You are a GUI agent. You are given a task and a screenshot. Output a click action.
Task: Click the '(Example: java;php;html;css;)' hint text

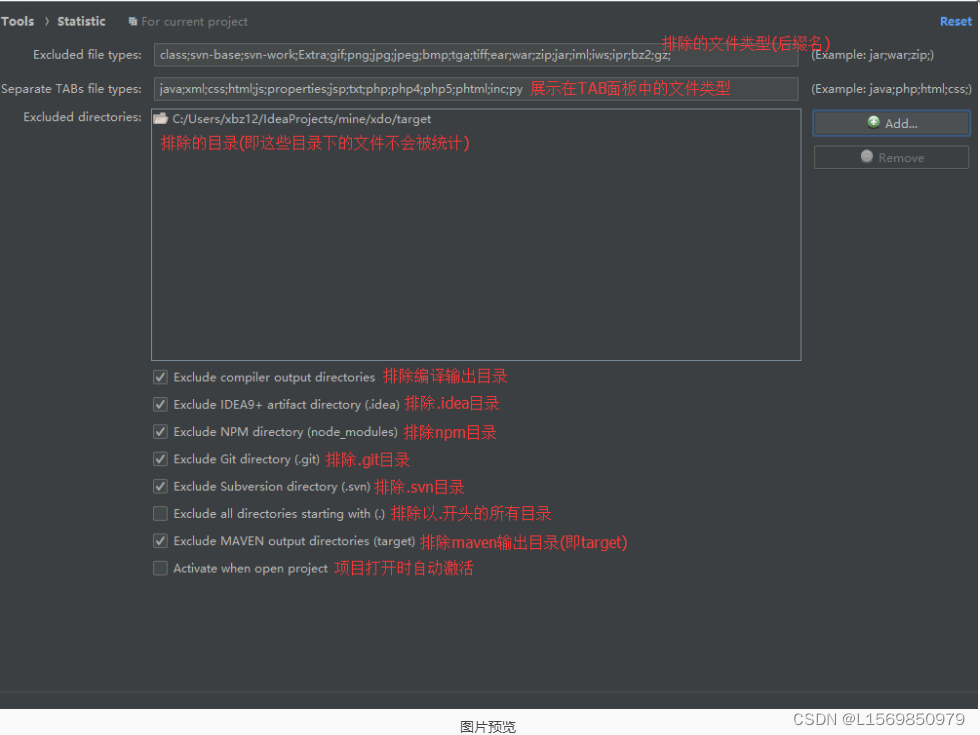[891, 89]
